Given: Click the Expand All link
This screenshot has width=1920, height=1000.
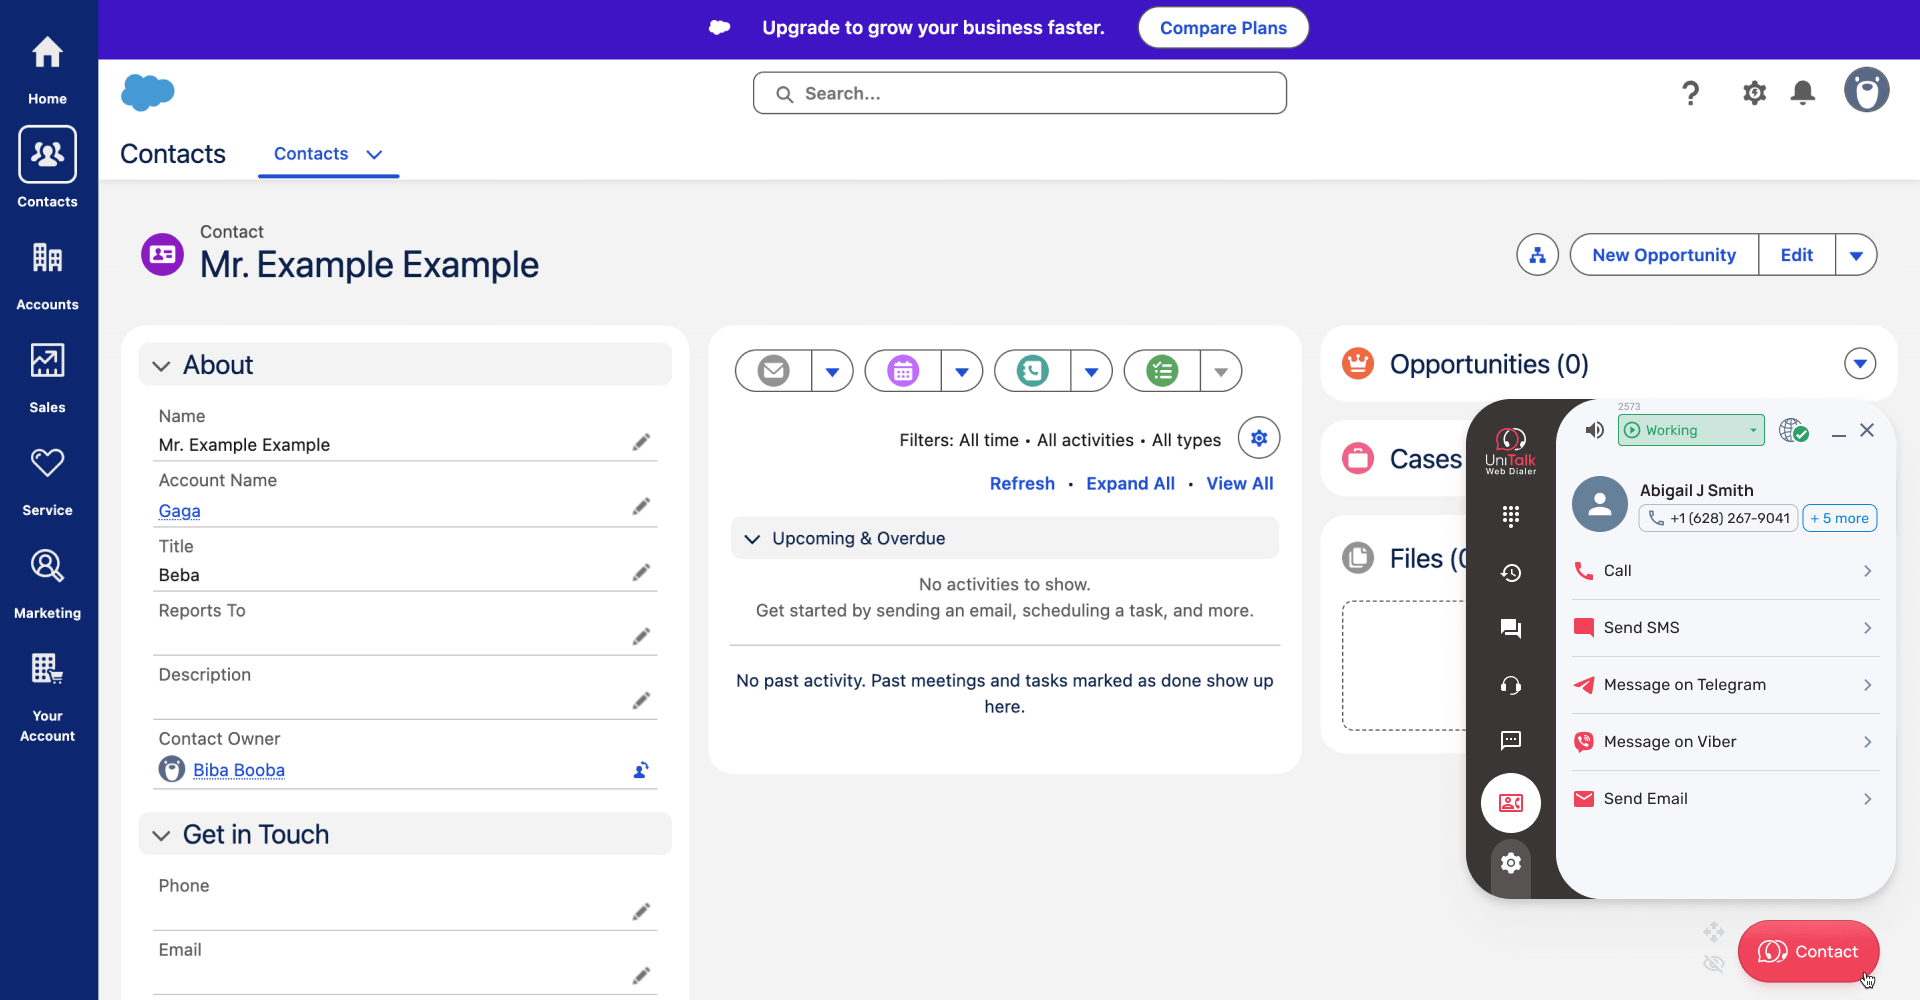Looking at the screenshot, I should pos(1130,484).
